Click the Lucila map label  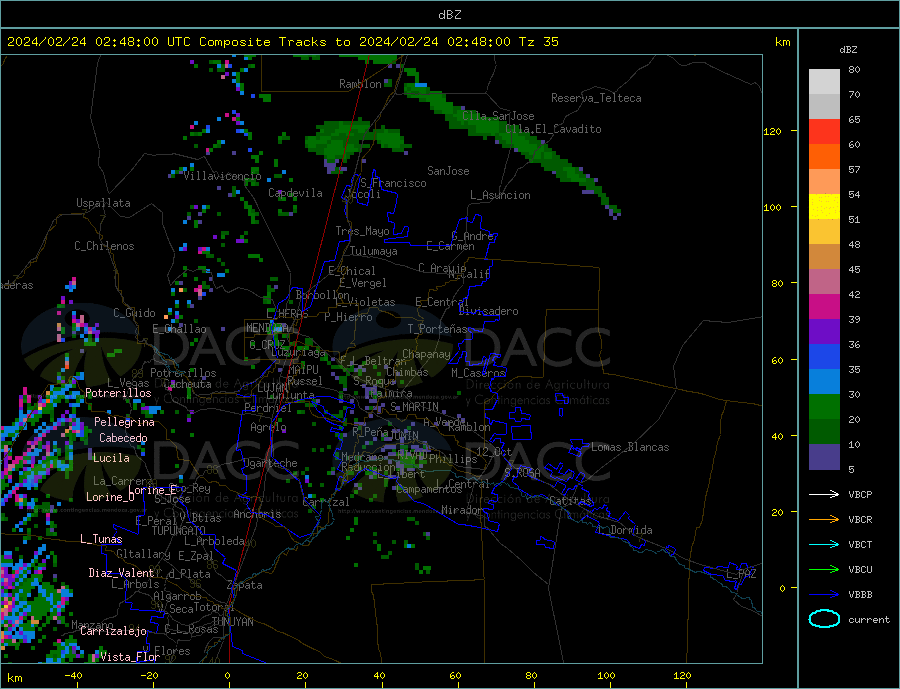pyautogui.click(x=111, y=458)
